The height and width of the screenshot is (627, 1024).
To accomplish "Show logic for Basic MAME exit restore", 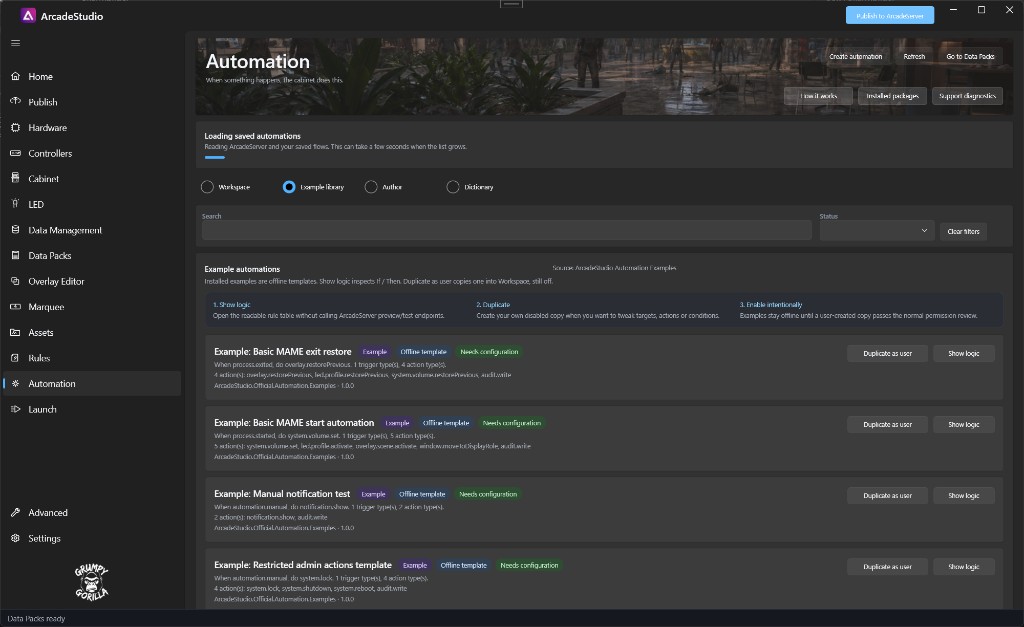I will point(963,353).
